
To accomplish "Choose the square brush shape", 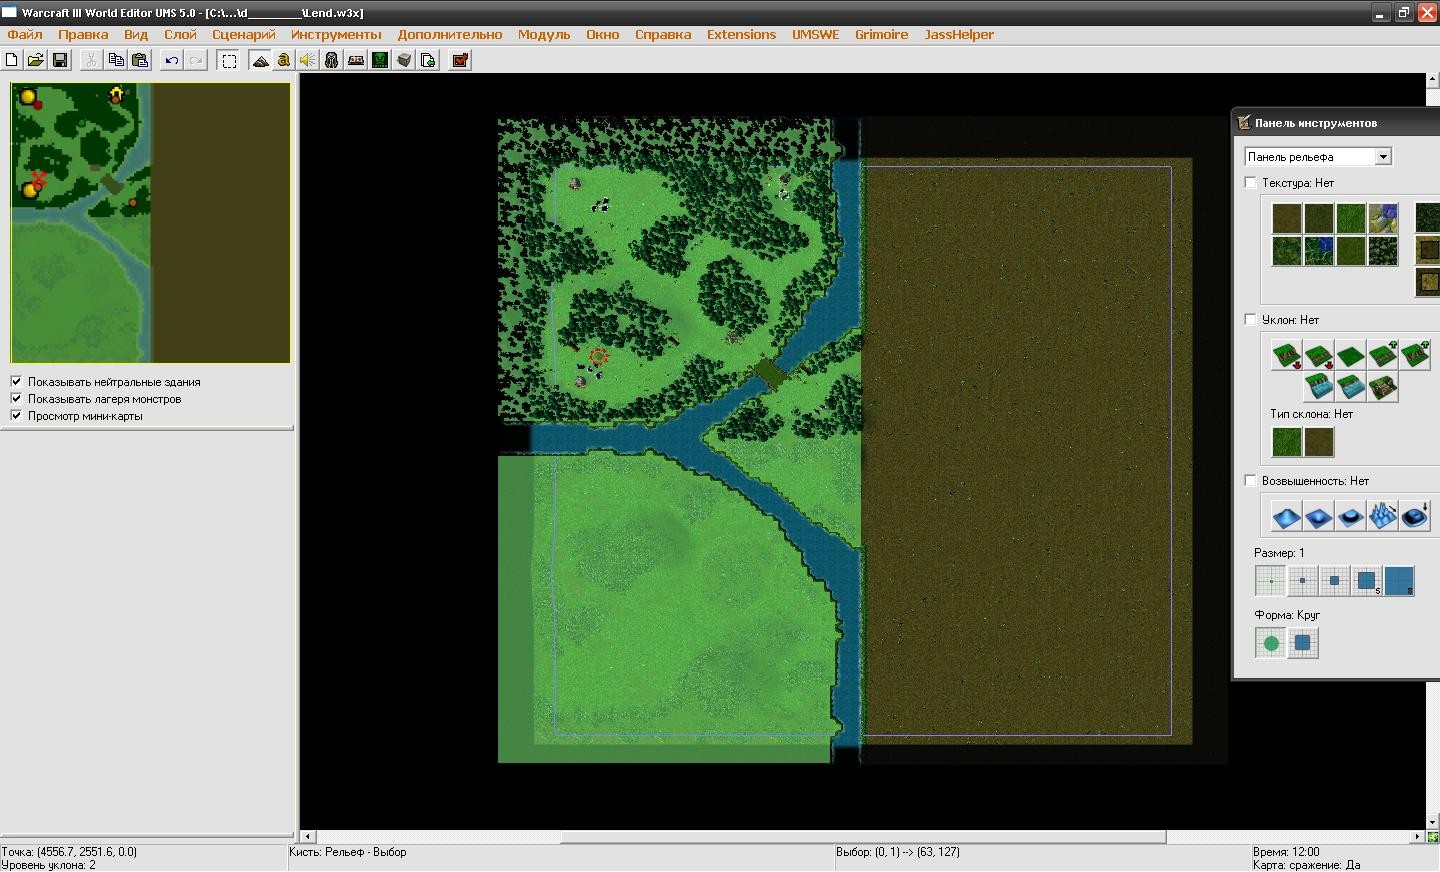I will click(x=1303, y=643).
